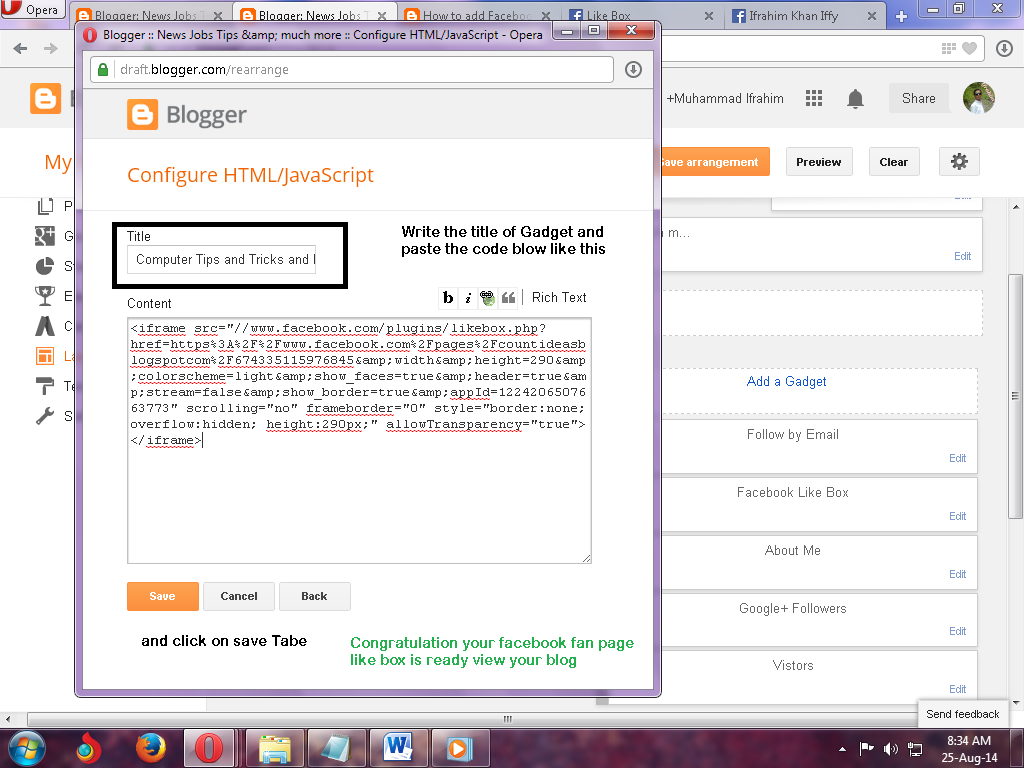Screen dimensions: 1024x768
Task: Open Speed Dial grid icon in main address bar
Action: tap(948, 48)
